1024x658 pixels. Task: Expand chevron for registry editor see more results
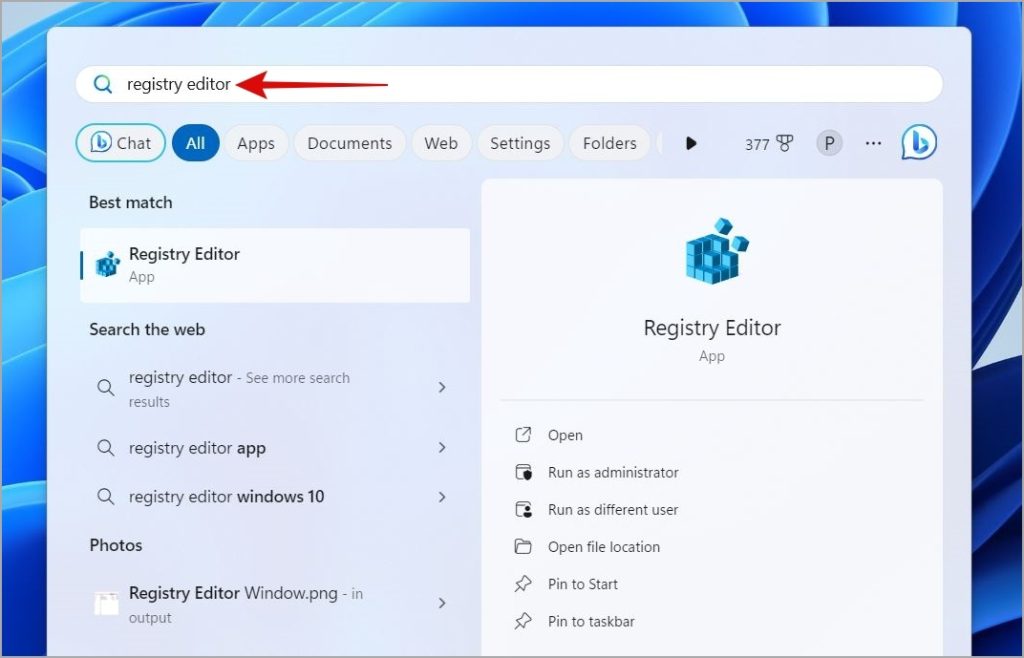point(442,387)
